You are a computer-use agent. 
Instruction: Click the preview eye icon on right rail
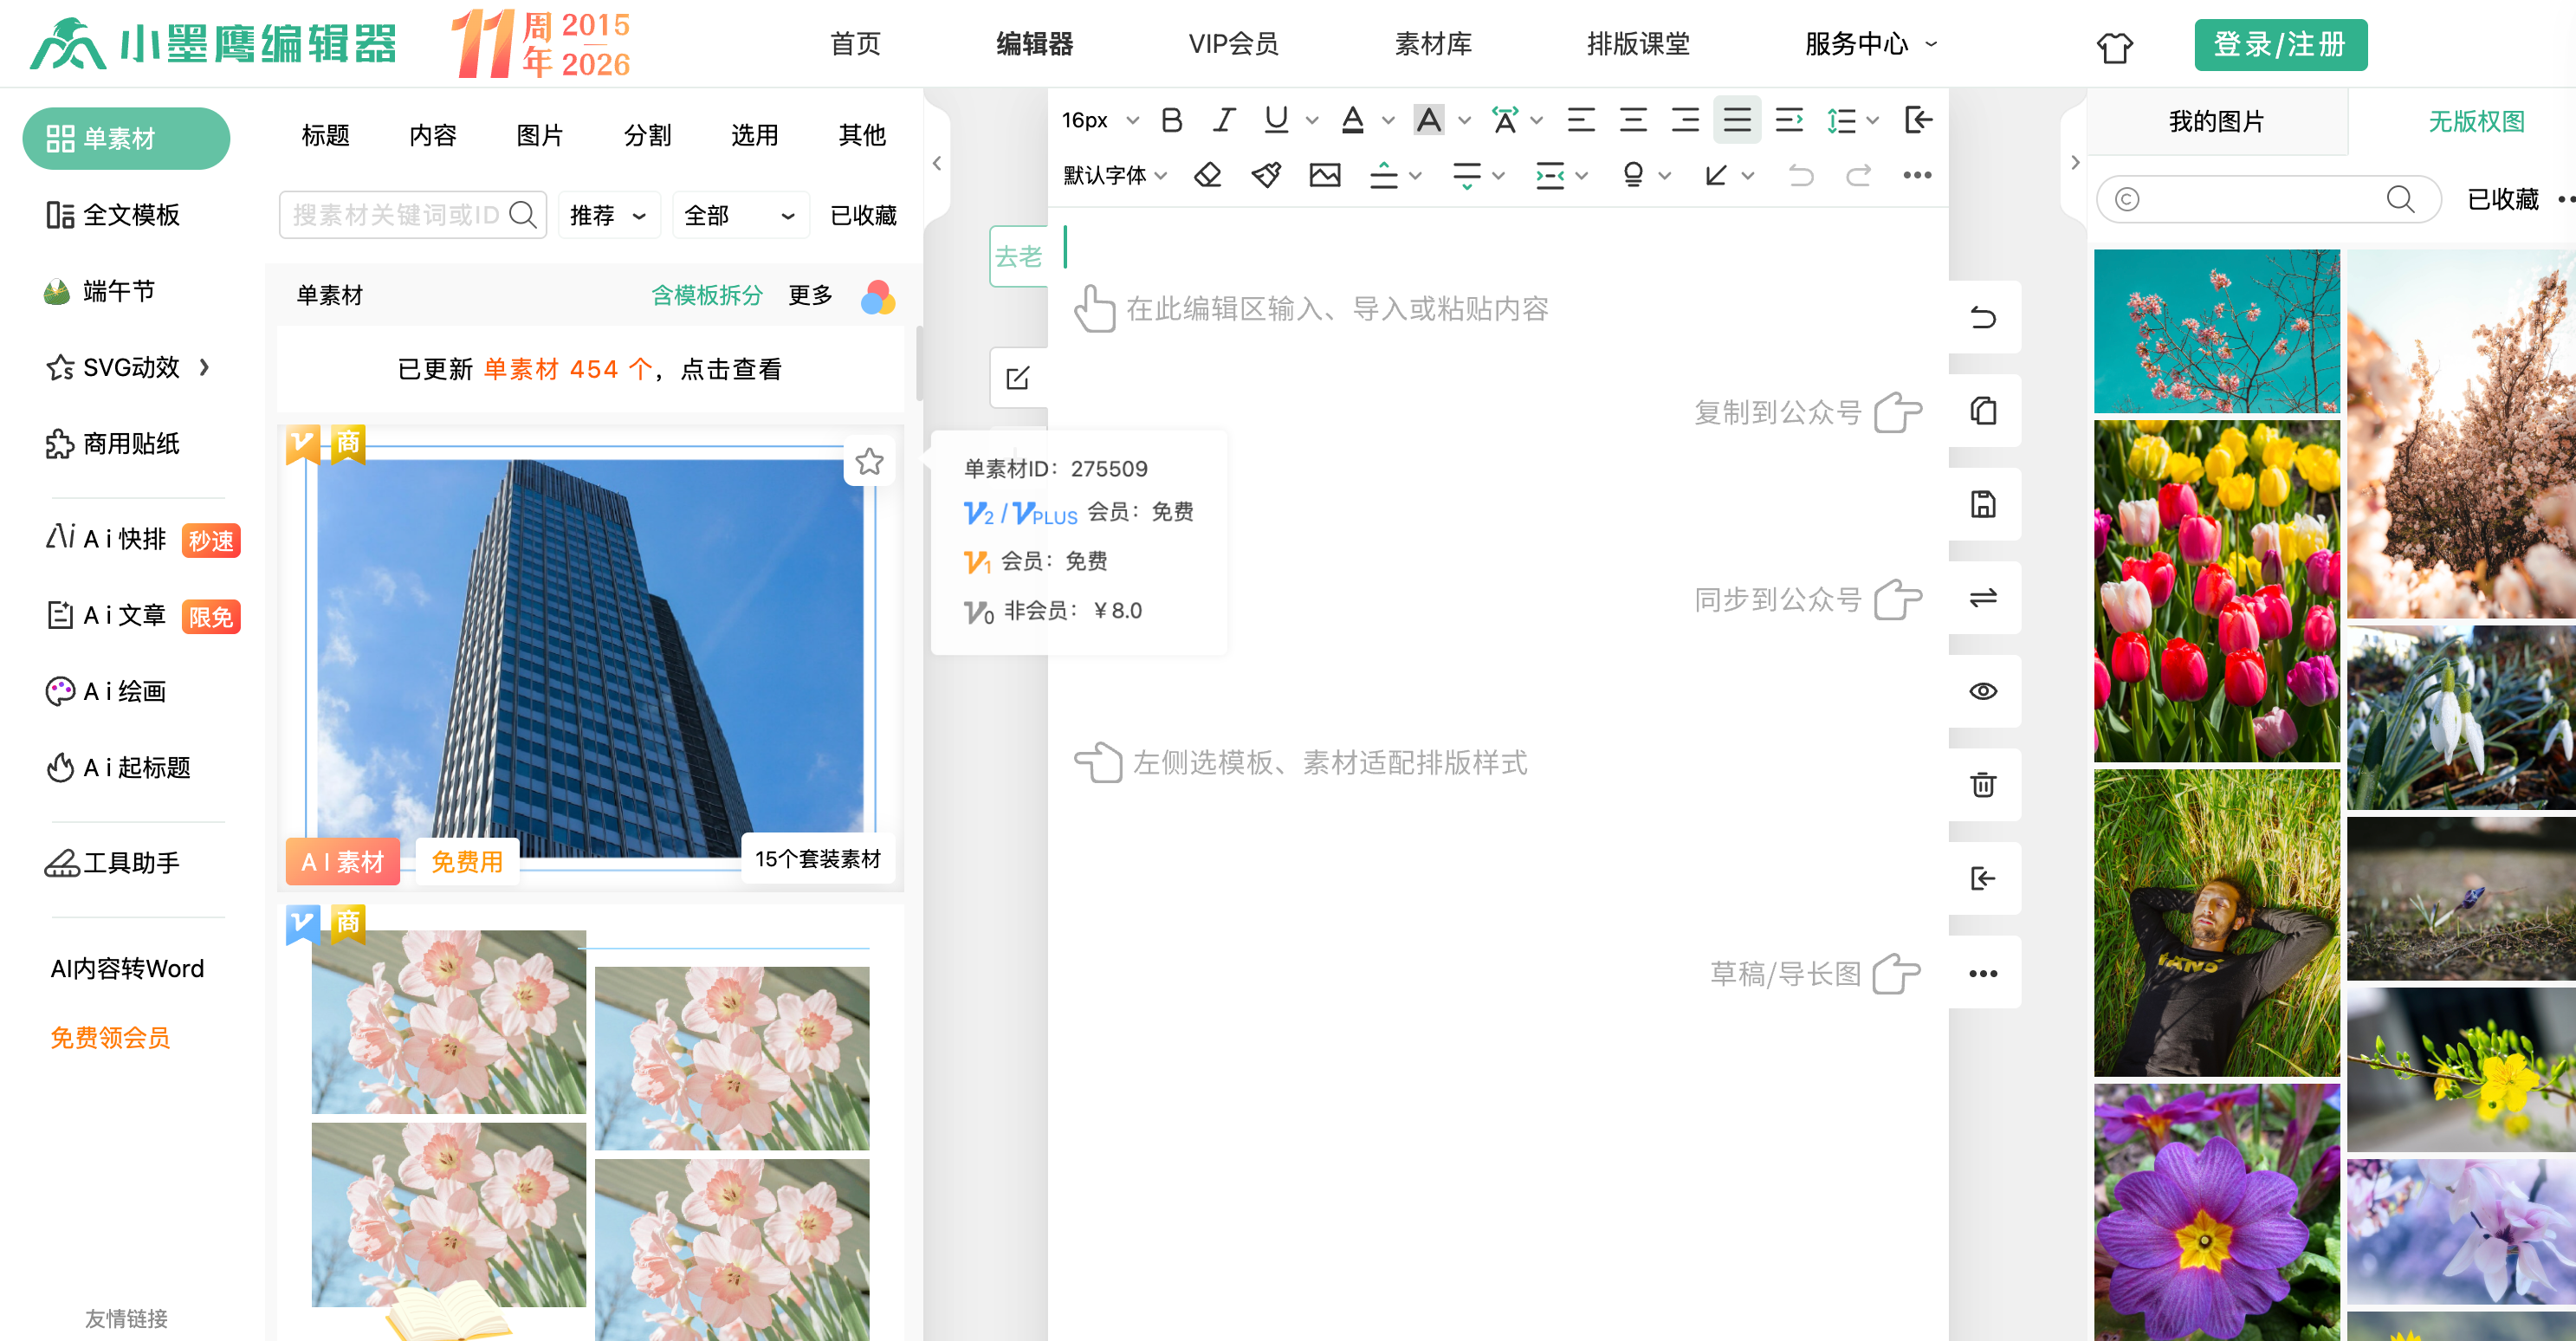pos(1983,691)
